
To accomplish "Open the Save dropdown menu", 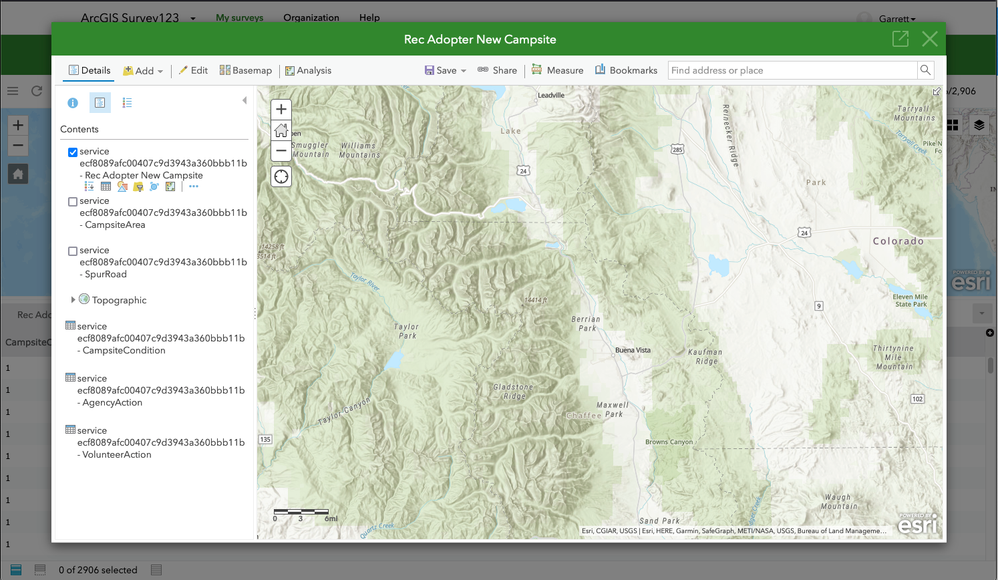I will pyautogui.click(x=446, y=71).
